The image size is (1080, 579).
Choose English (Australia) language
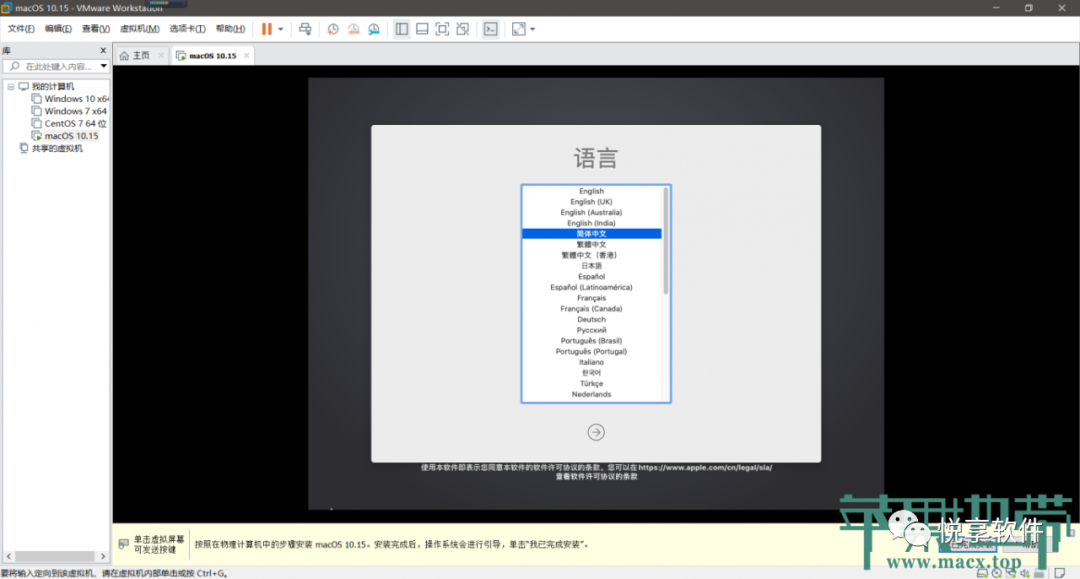(x=592, y=213)
